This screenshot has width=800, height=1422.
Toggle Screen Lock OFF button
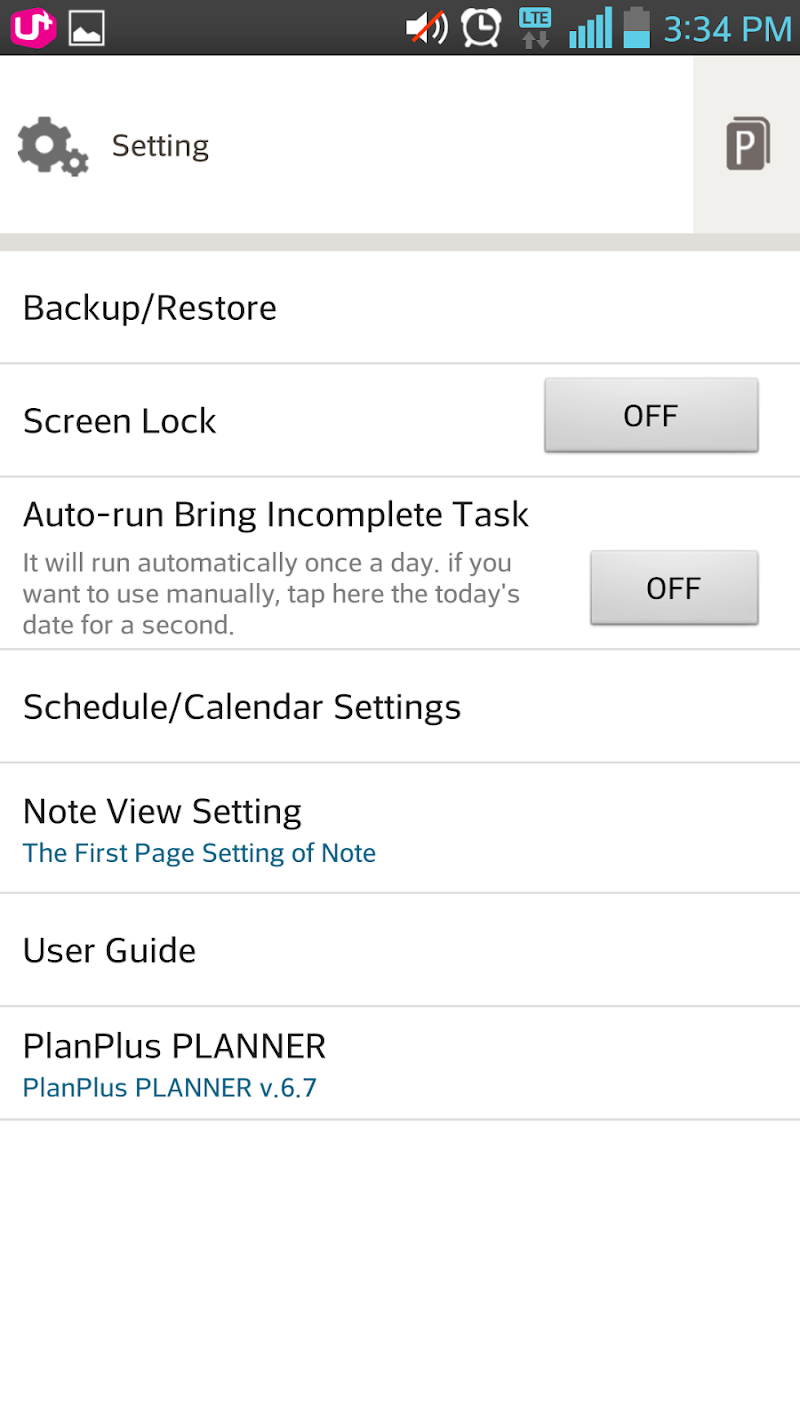coord(651,415)
